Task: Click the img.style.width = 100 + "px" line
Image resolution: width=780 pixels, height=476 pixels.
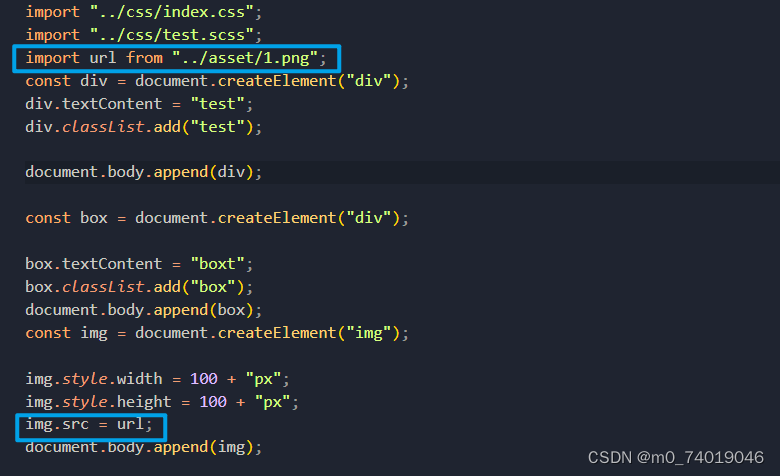Action: (x=157, y=379)
